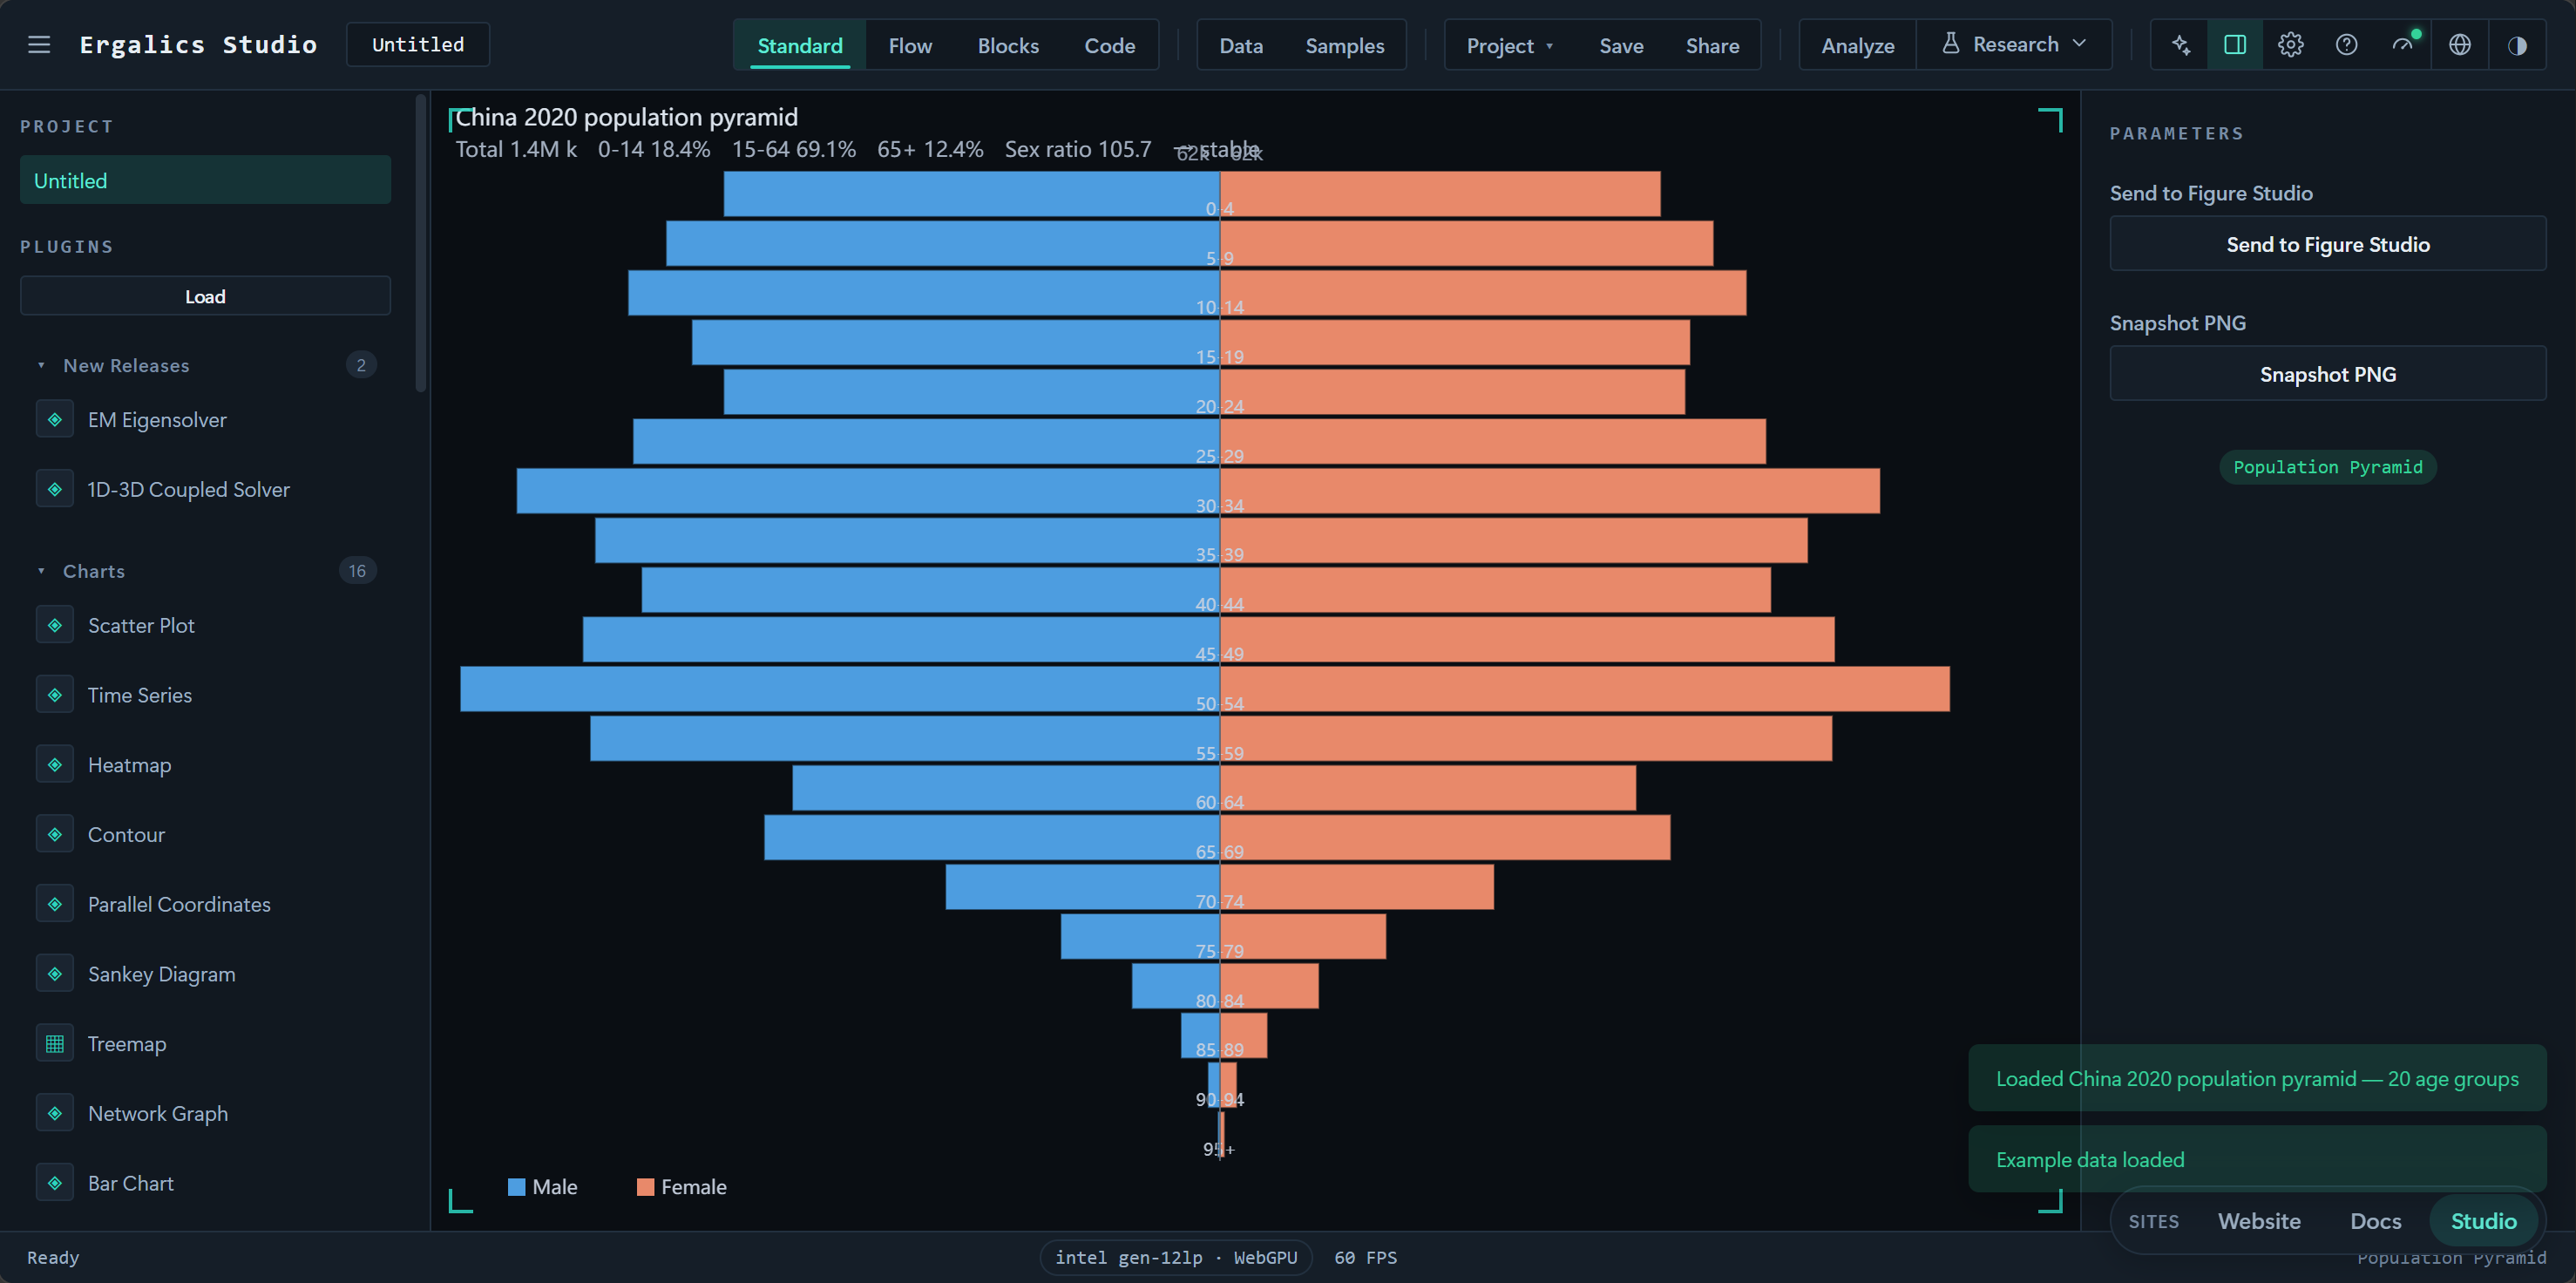Click the Snapshot PNG button
Image resolution: width=2576 pixels, height=1283 pixels.
coord(2328,374)
